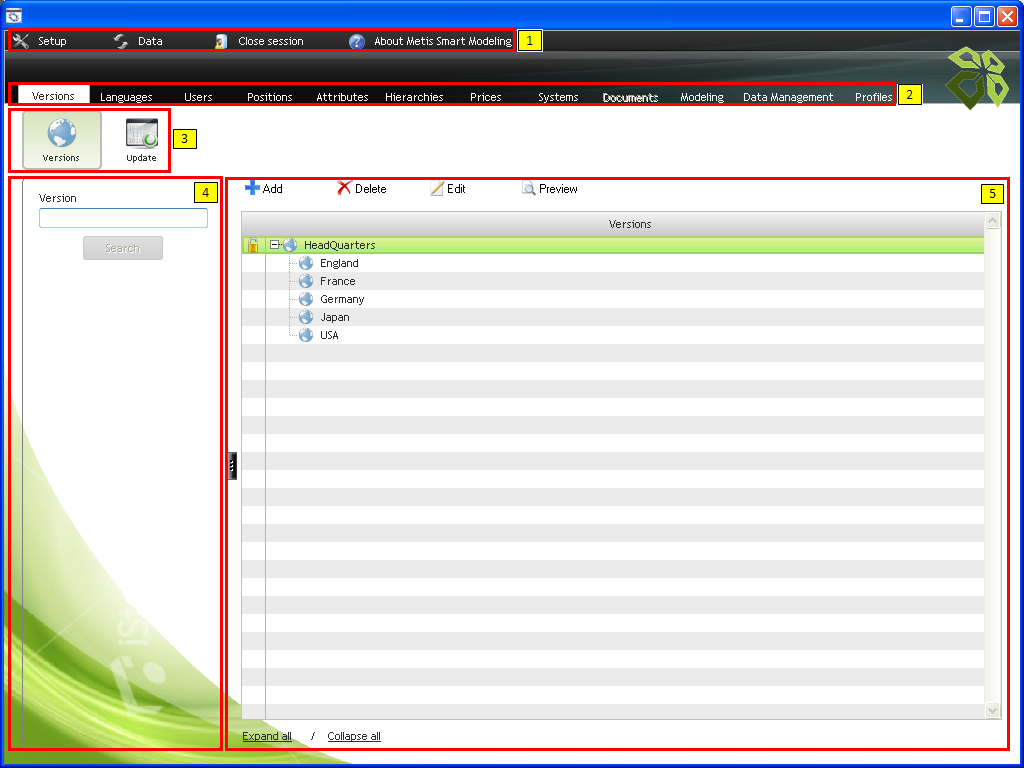Click Close session in top menu
This screenshot has width=1024, height=768.
coord(259,41)
